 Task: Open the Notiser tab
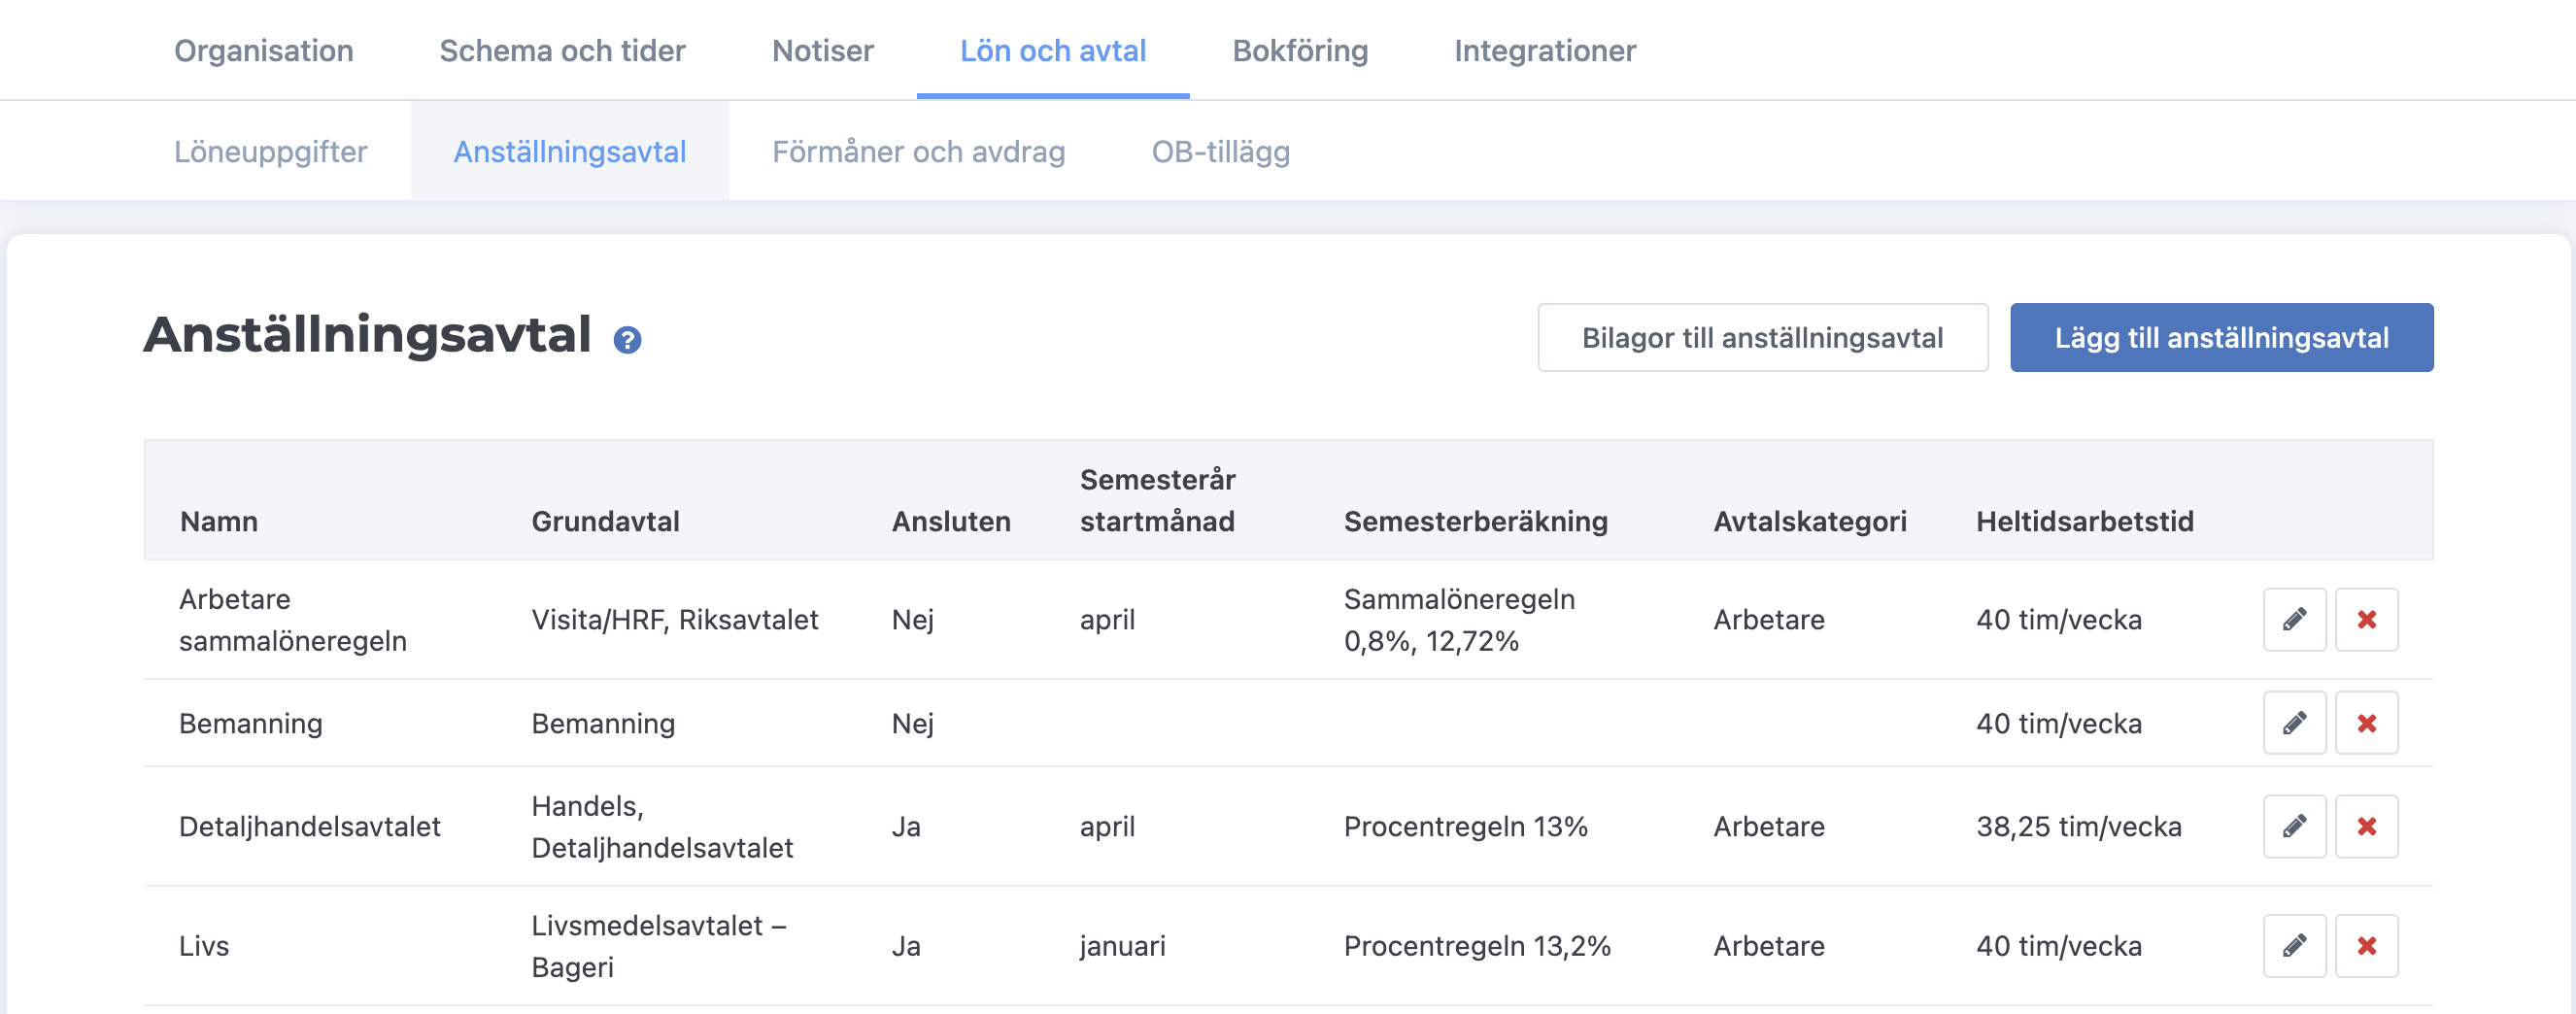pyautogui.click(x=822, y=50)
